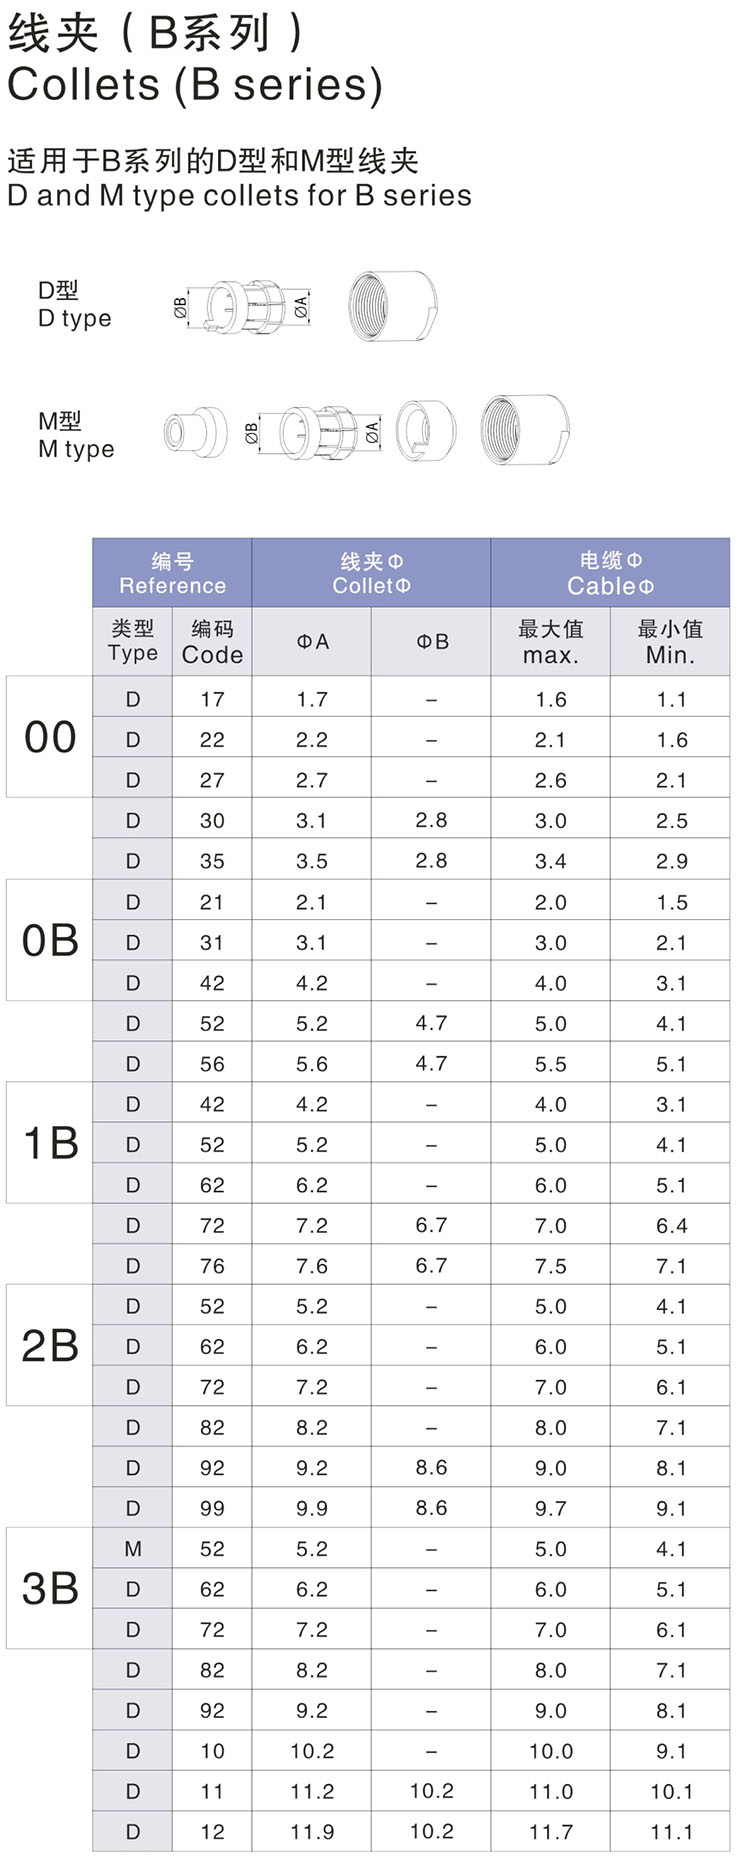The image size is (740, 1860).
Task: Click the 00 series label
Action: (50, 738)
